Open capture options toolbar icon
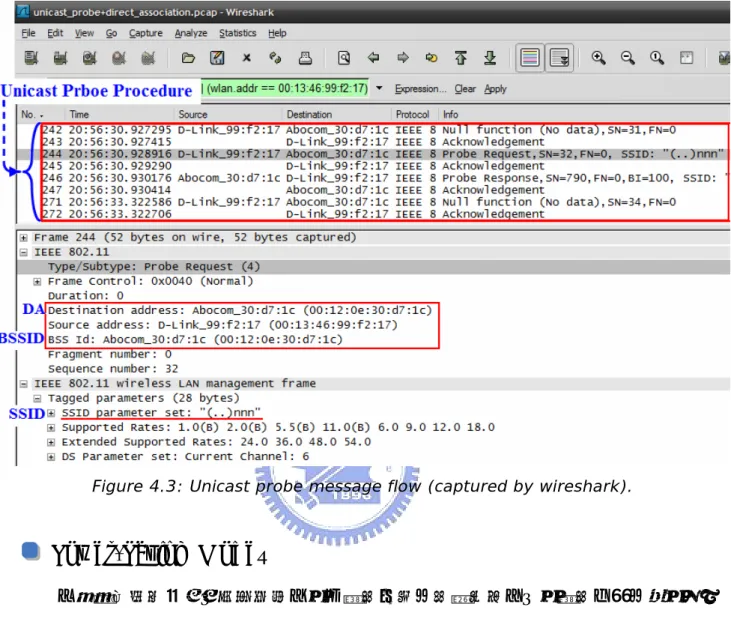Image resolution: width=731 pixels, height=619 pixels. pos(61,58)
